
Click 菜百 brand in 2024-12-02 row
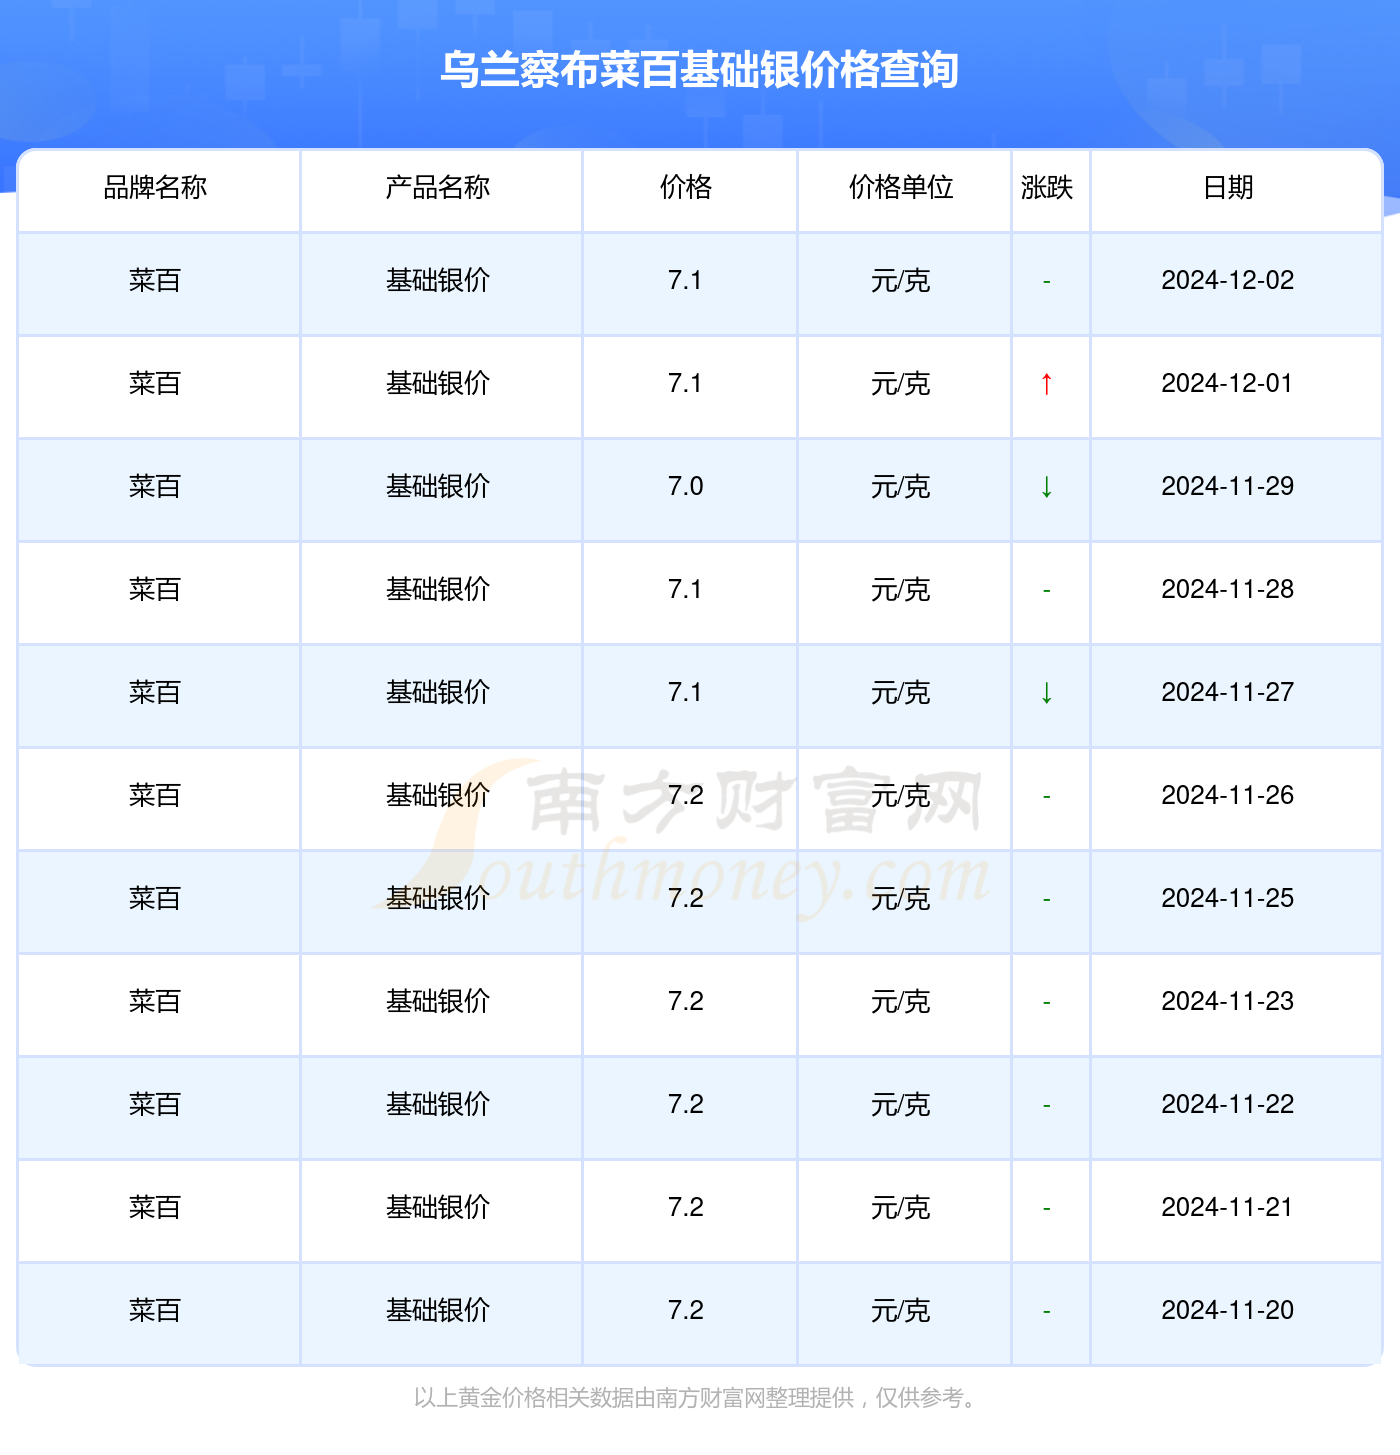coord(155,280)
